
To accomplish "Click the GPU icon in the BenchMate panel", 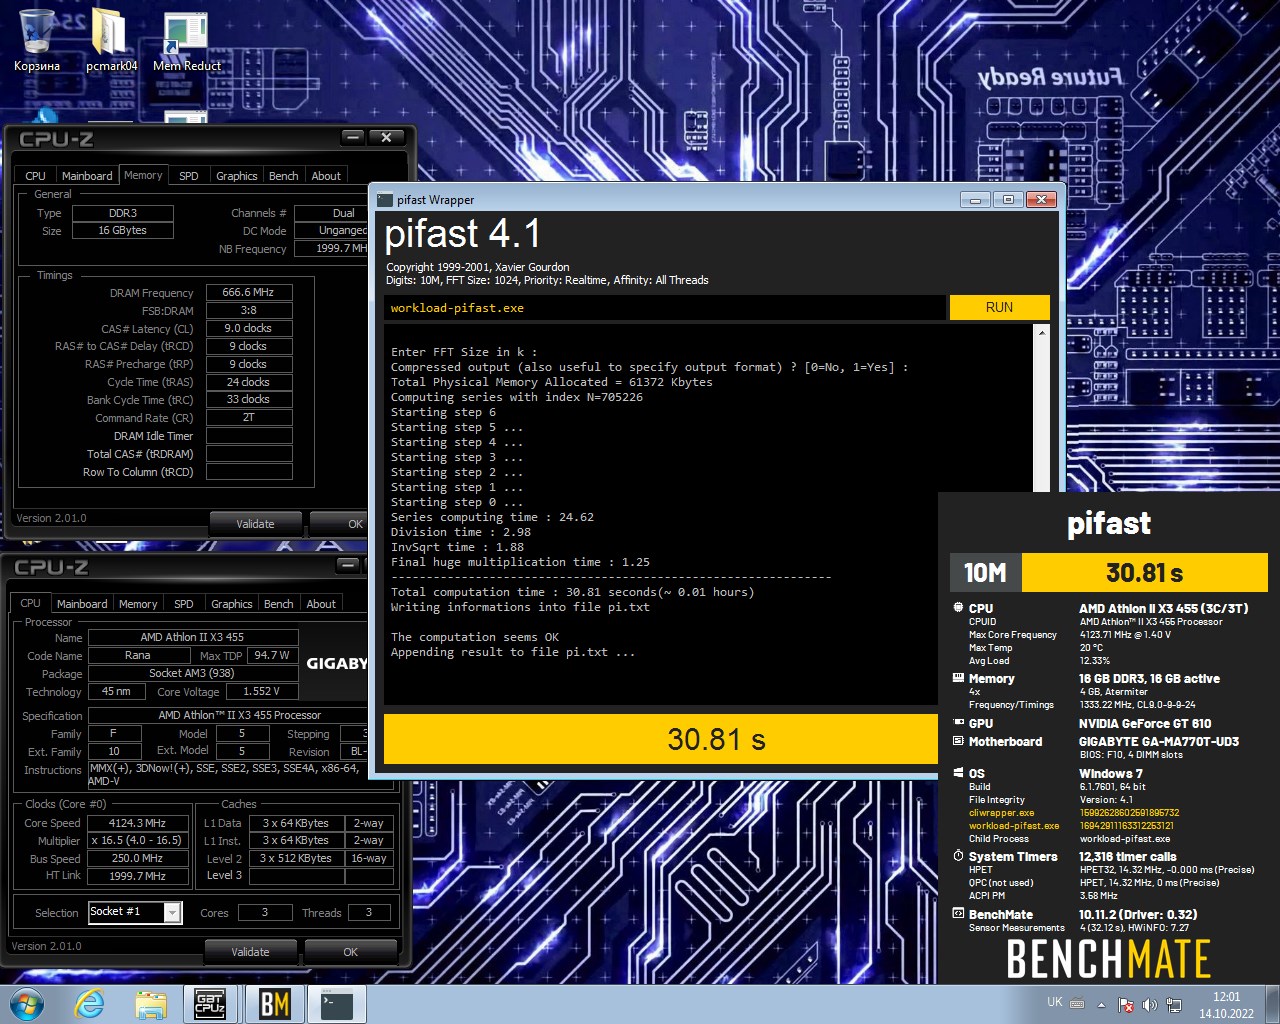I will click(958, 723).
